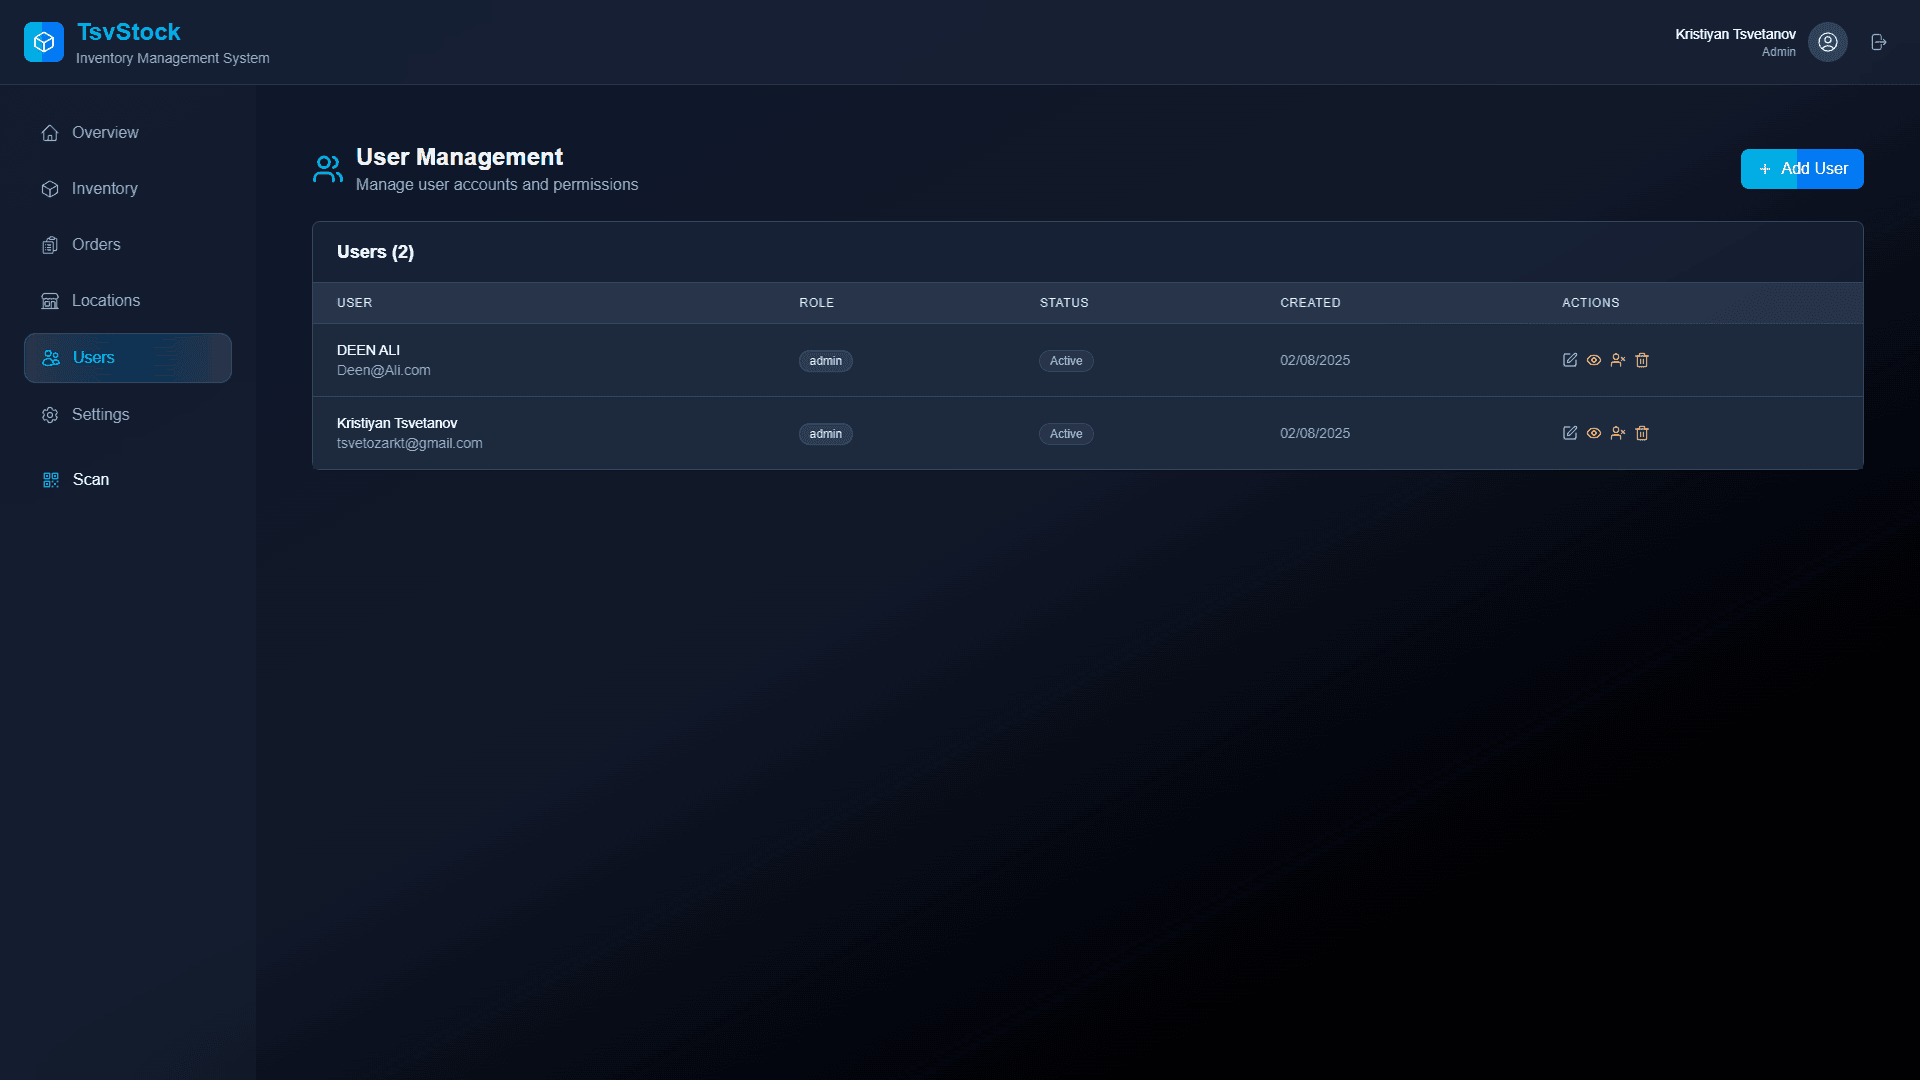Open Locations in the sidebar

click(105, 301)
